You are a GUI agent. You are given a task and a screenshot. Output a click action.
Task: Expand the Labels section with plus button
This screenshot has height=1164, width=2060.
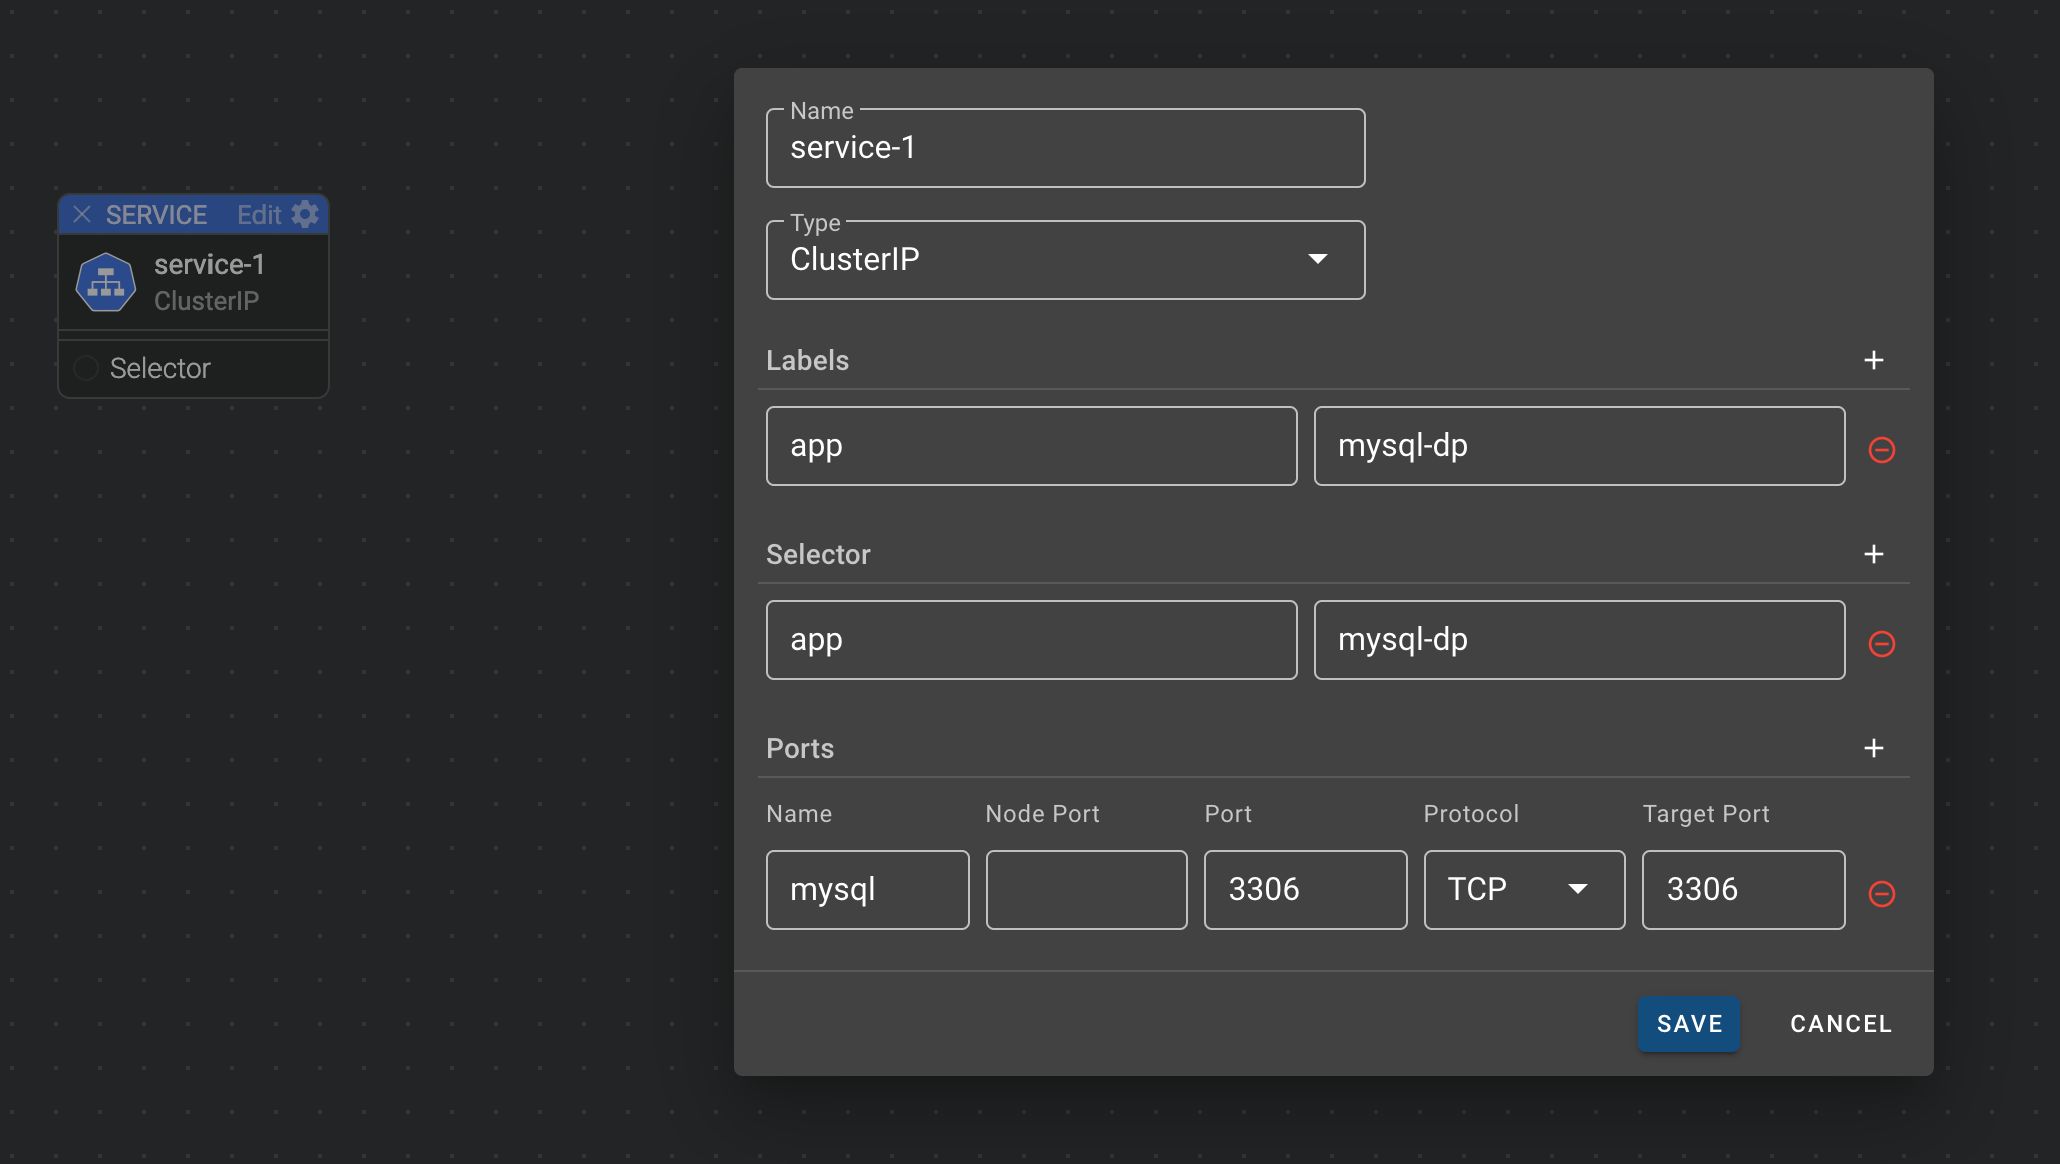click(x=1873, y=361)
